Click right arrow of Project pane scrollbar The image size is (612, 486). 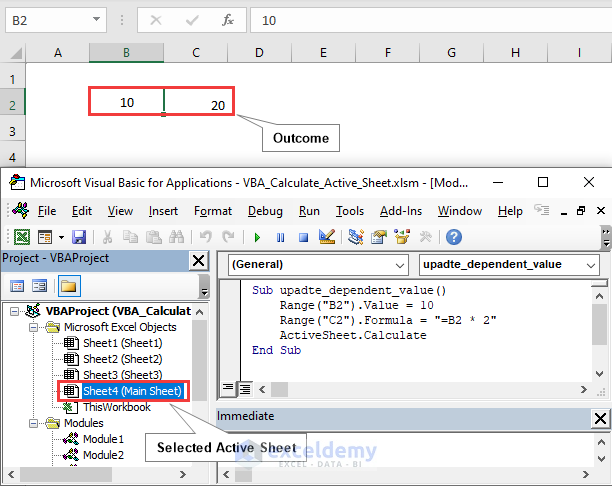183,475
